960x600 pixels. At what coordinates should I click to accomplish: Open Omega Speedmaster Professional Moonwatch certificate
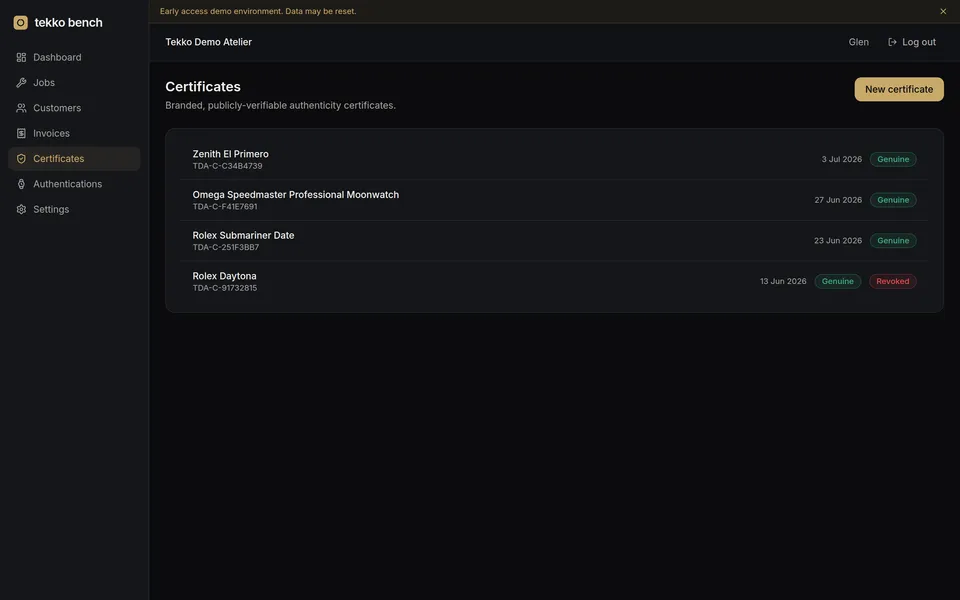point(554,200)
